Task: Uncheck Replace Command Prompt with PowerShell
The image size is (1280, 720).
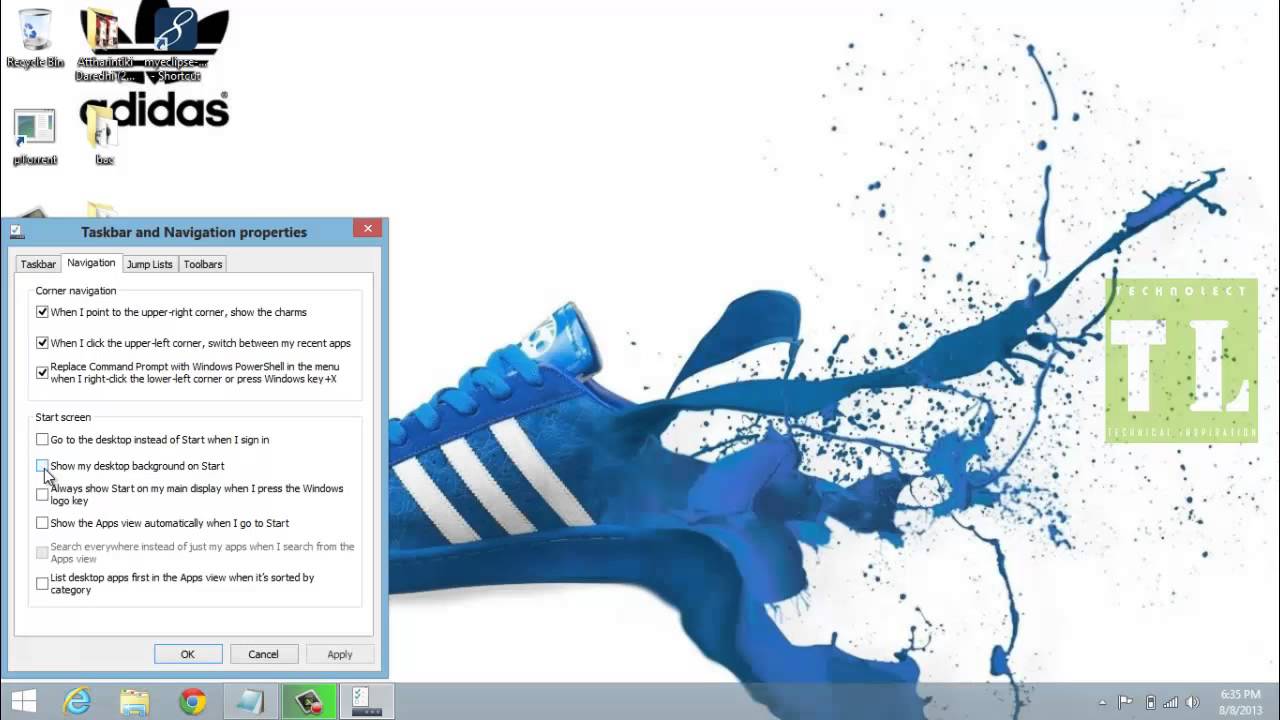Action: coord(42,373)
